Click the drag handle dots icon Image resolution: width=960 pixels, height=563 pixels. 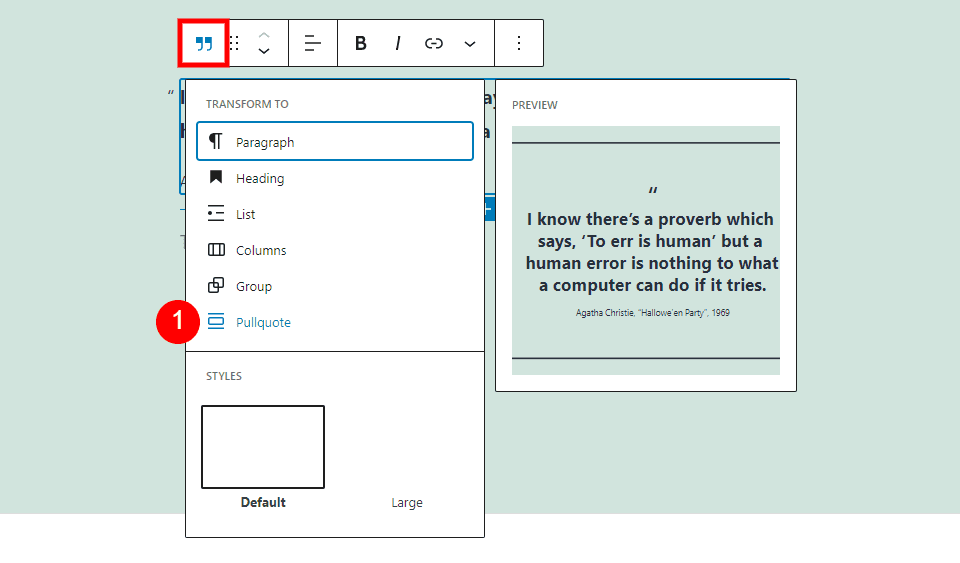(x=234, y=43)
